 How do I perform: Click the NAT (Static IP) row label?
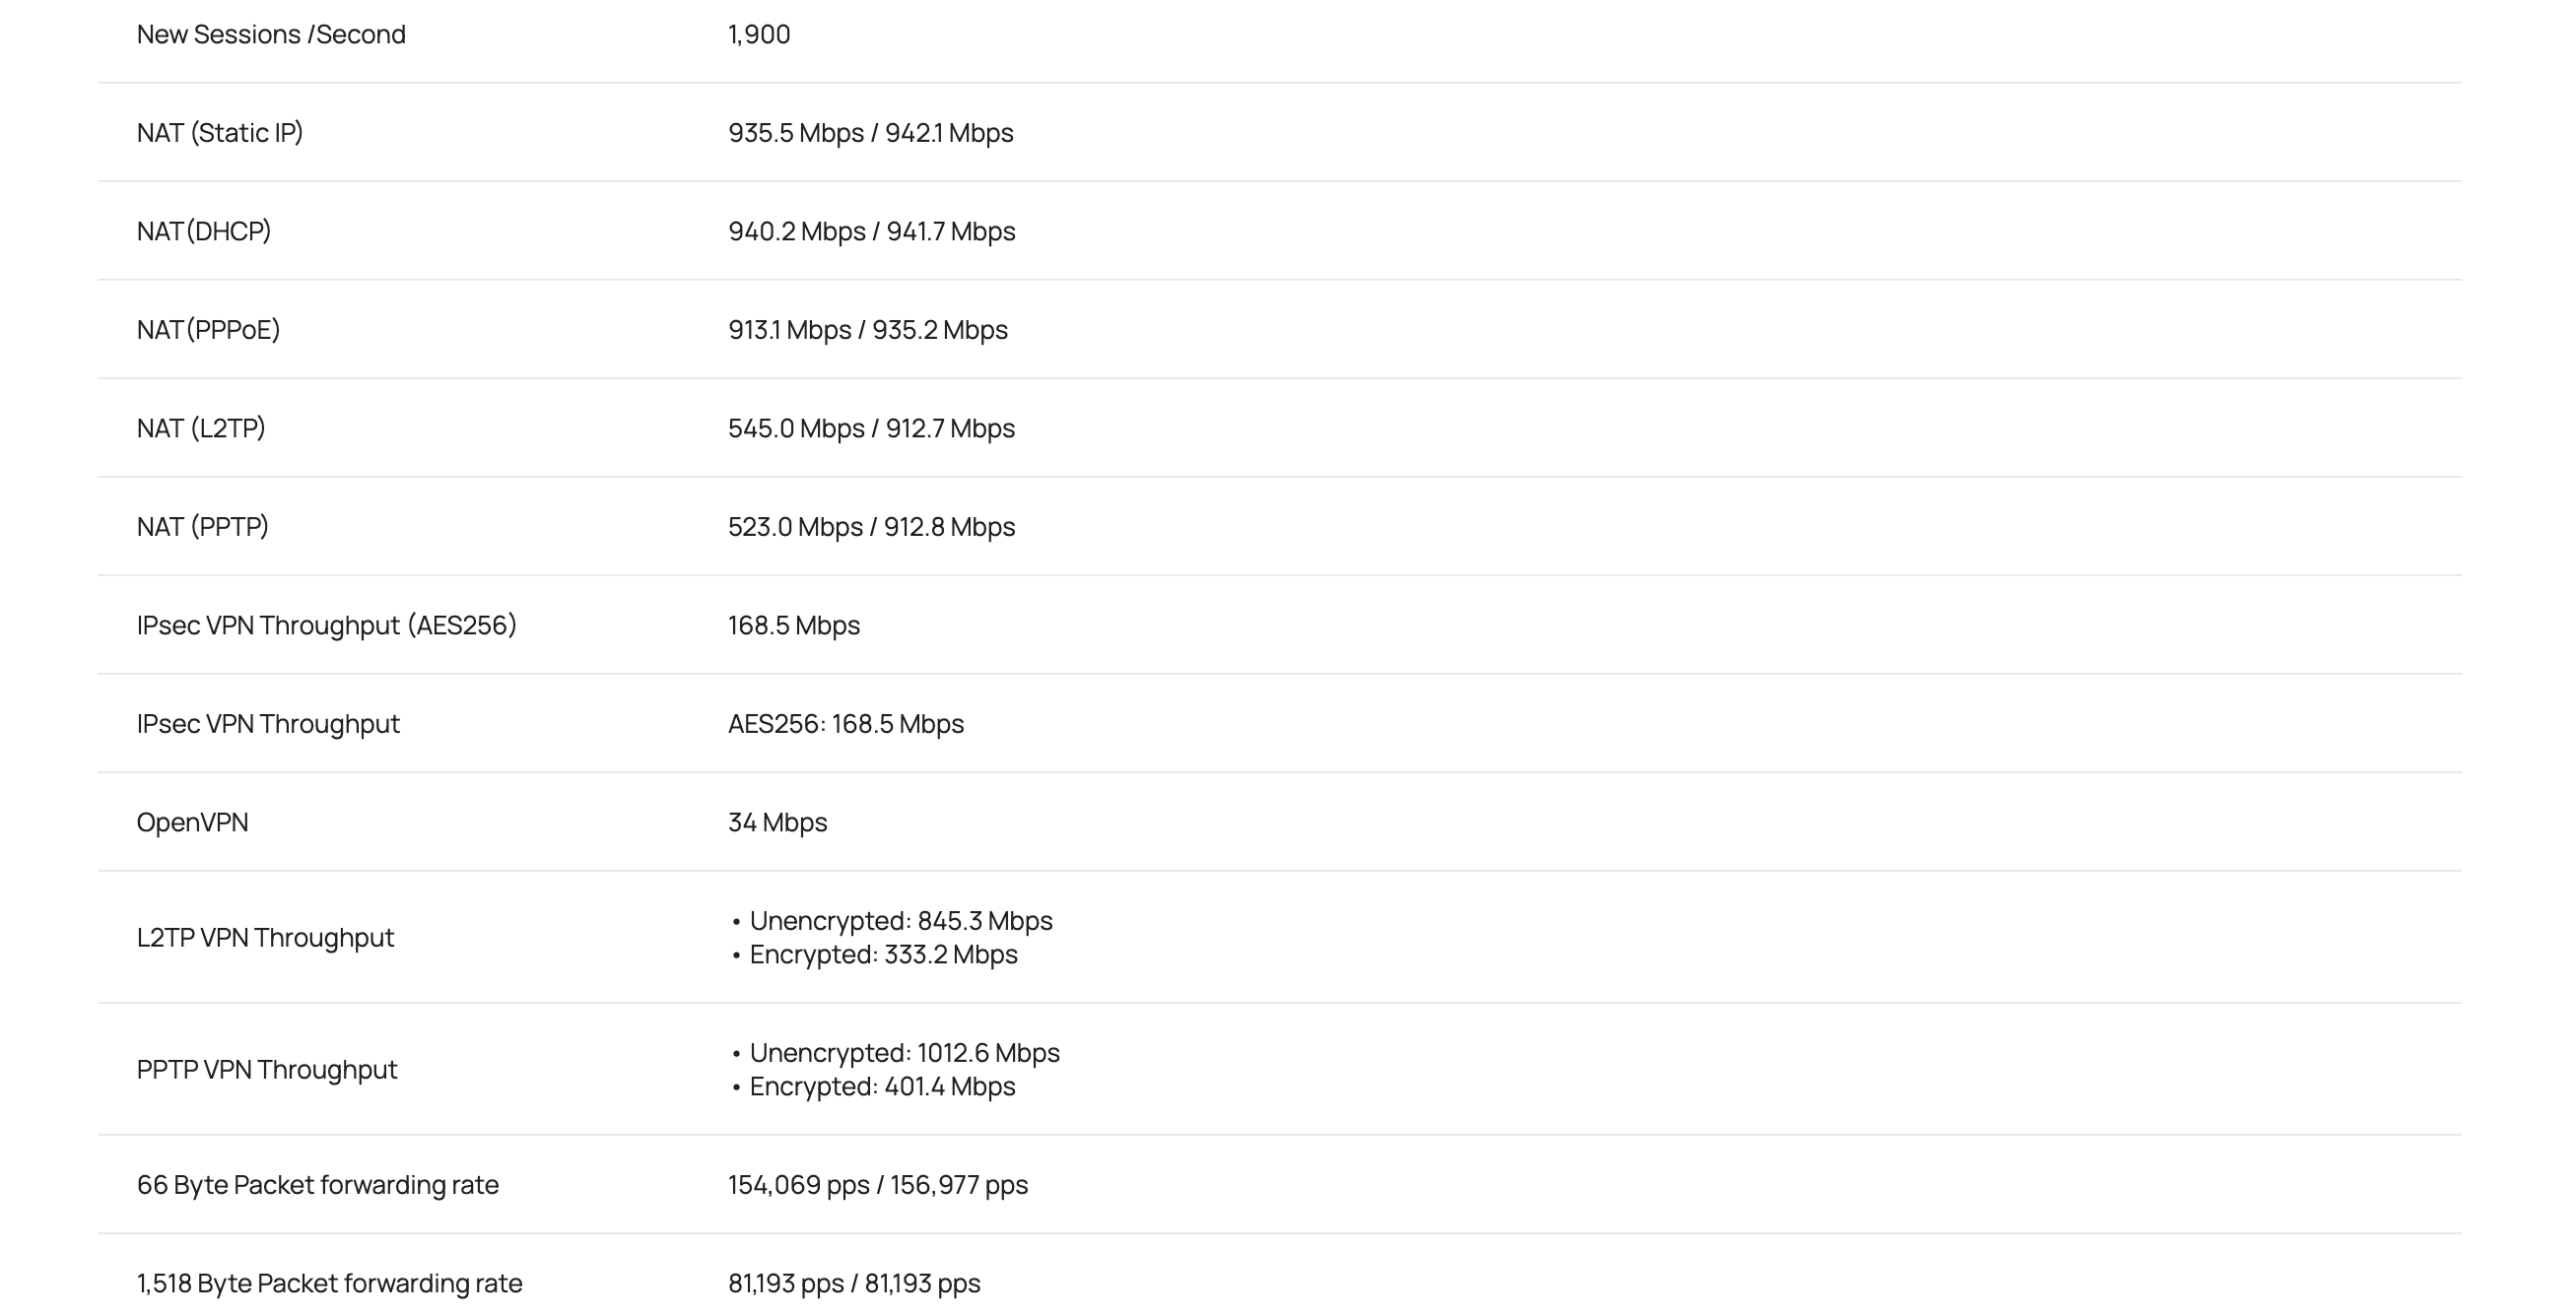pos(220,132)
